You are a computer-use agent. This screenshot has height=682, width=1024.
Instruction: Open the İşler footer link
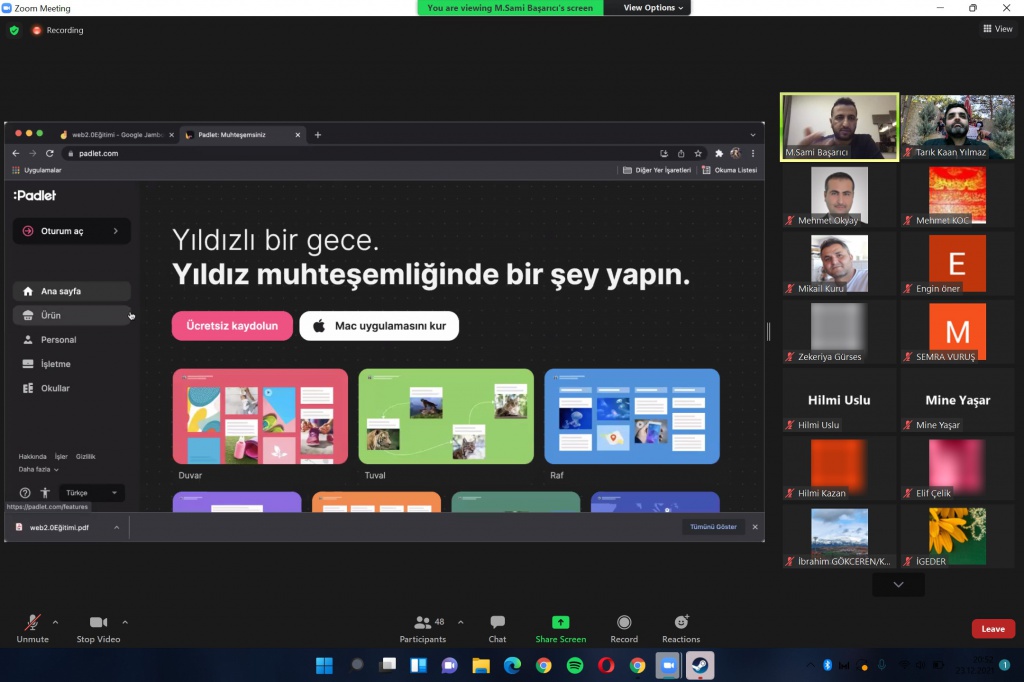(x=61, y=457)
